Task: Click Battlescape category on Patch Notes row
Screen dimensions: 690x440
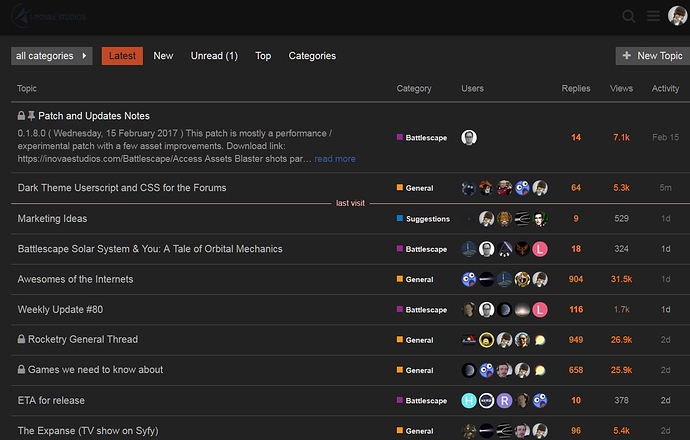Action: (422, 138)
